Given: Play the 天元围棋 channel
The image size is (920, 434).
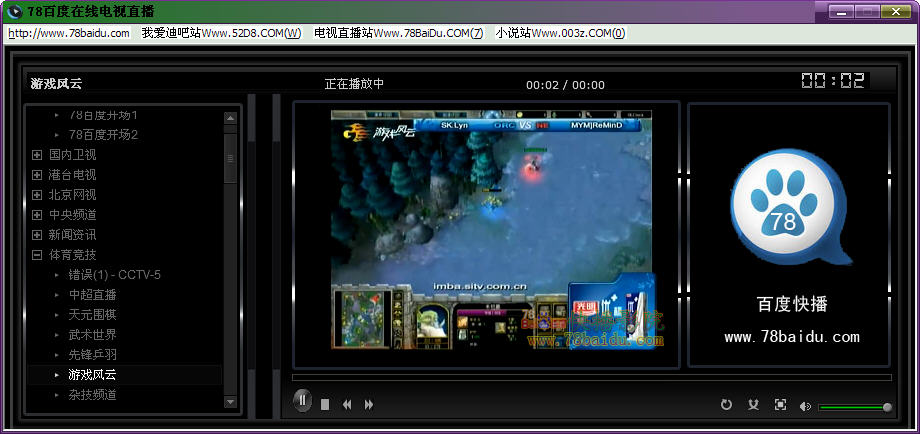Looking at the screenshot, I should click(x=93, y=315).
